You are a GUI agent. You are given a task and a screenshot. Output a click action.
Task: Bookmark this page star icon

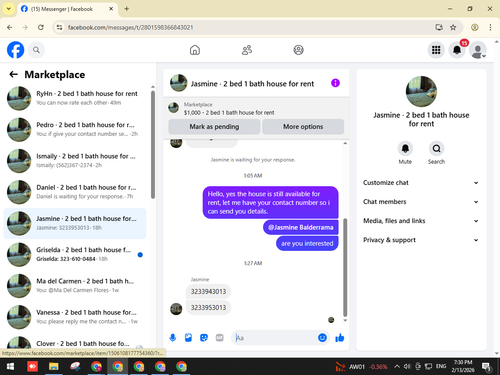pyautogui.click(x=453, y=27)
